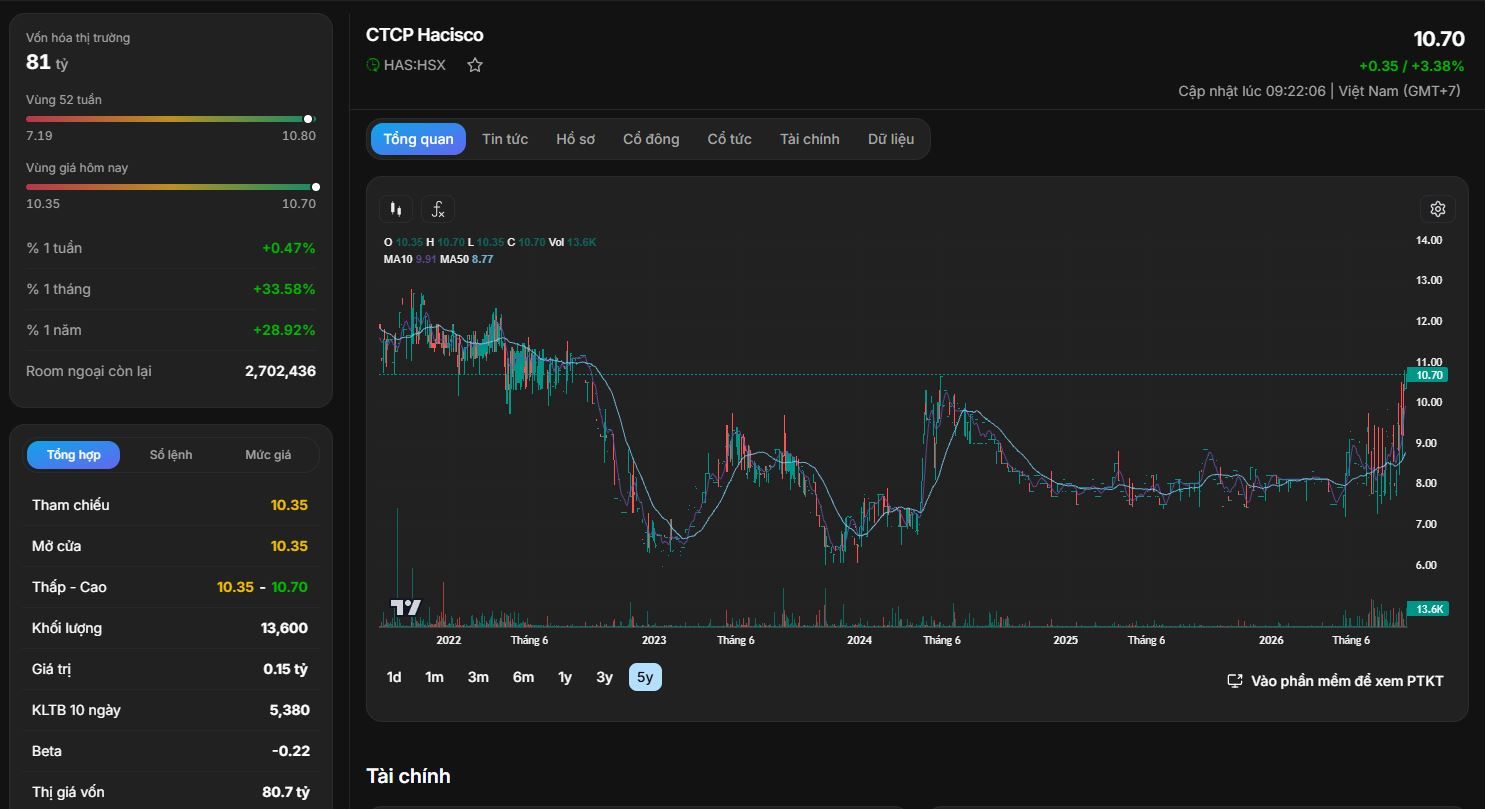The image size is (1485, 809).
Task: Open the Cổ tức tab
Action: click(730, 139)
